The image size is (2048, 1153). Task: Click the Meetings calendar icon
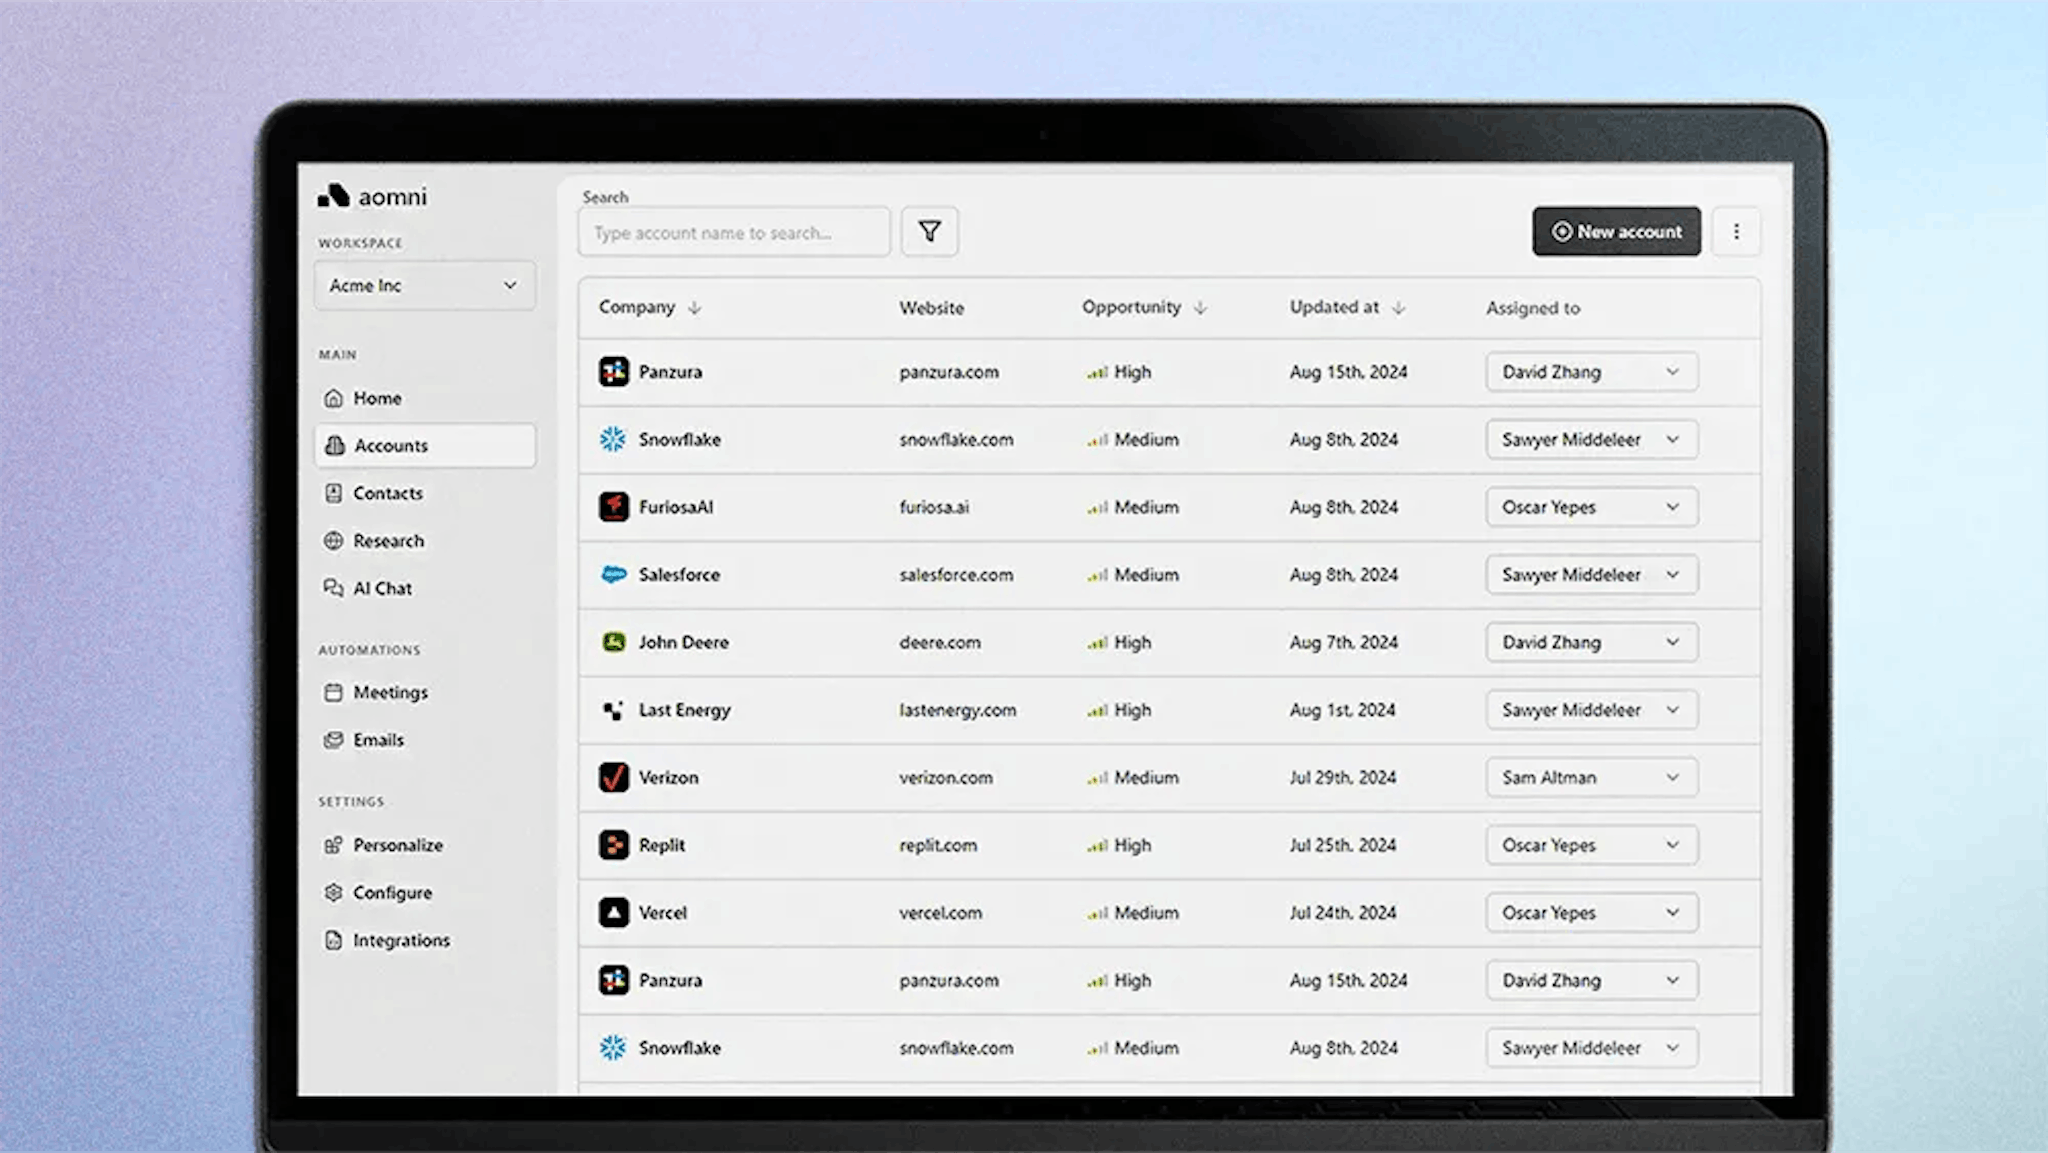333,692
